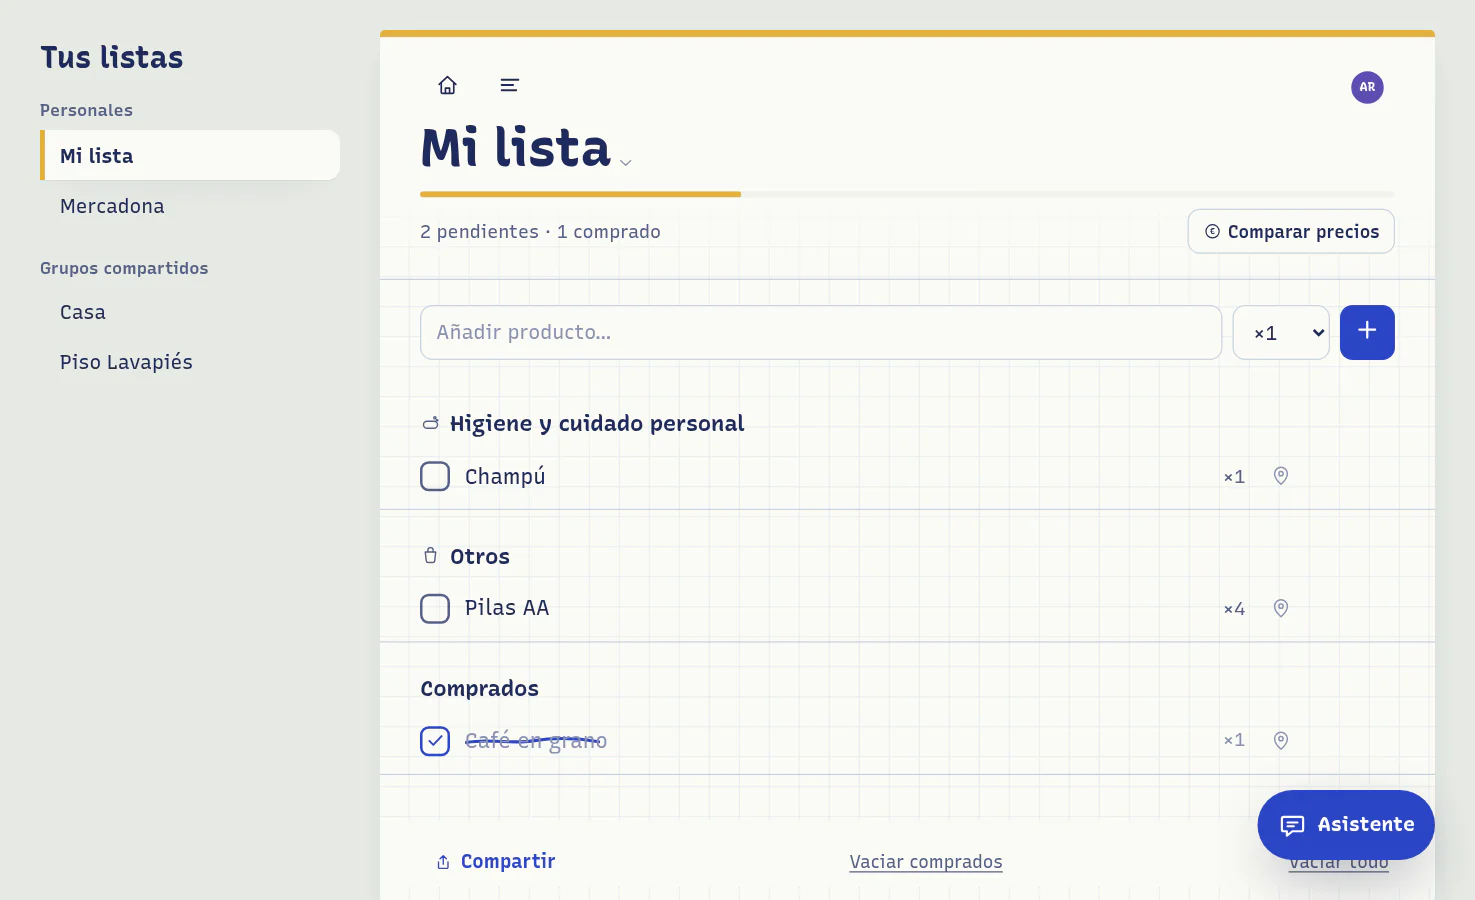Click the ×1 quantity of Café en grano
The image size is (1475, 900).
(1235, 741)
